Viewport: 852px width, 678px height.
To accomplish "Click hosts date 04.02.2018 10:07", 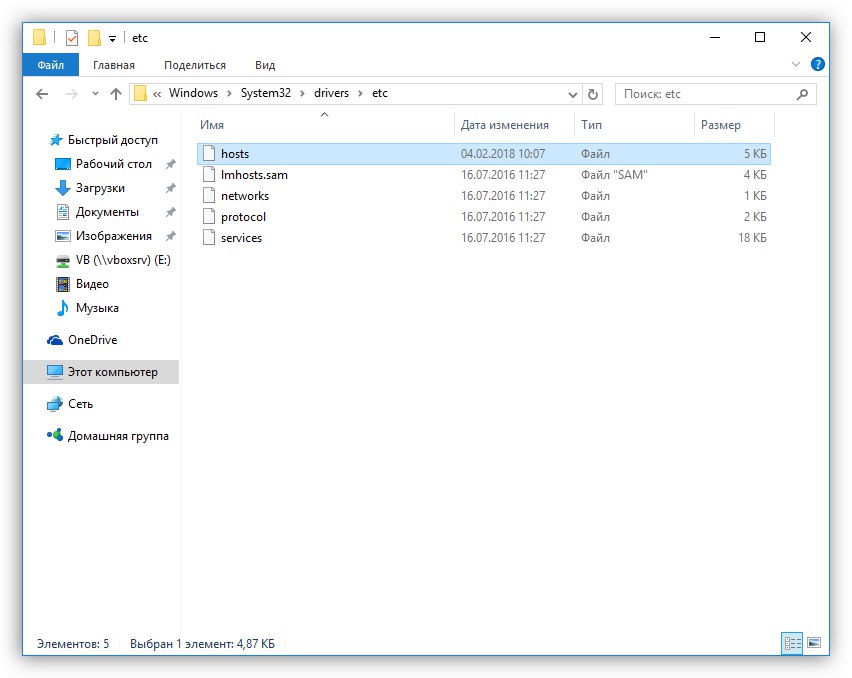I will point(503,154).
